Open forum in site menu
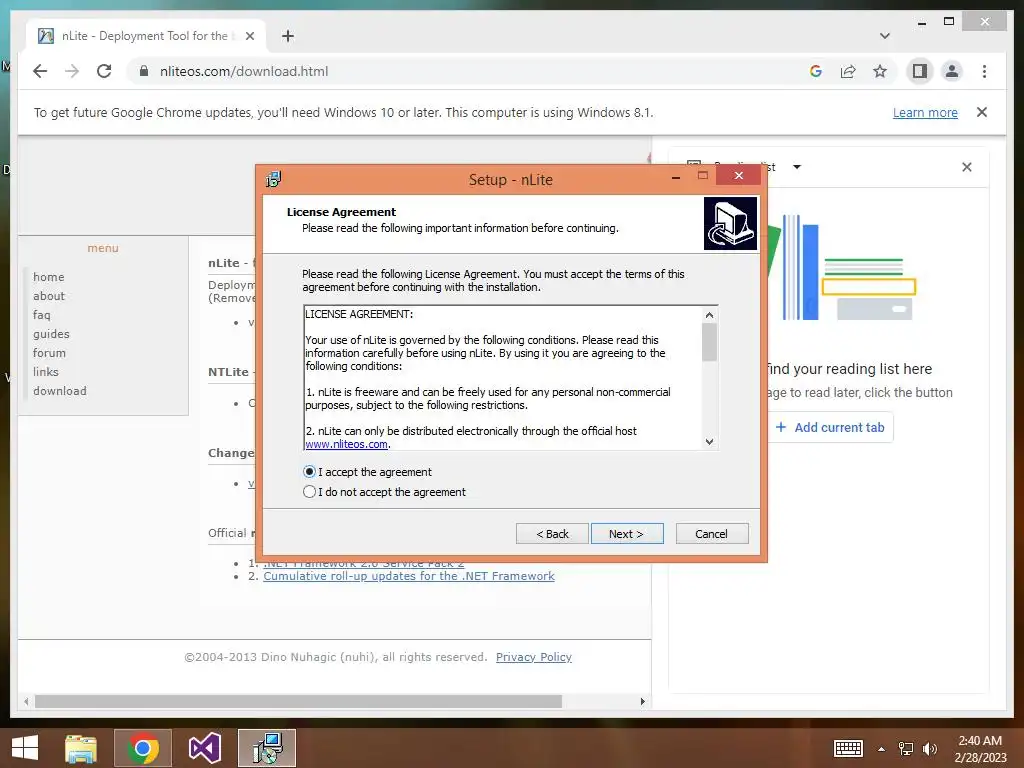Image resolution: width=1024 pixels, height=768 pixels. point(50,353)
